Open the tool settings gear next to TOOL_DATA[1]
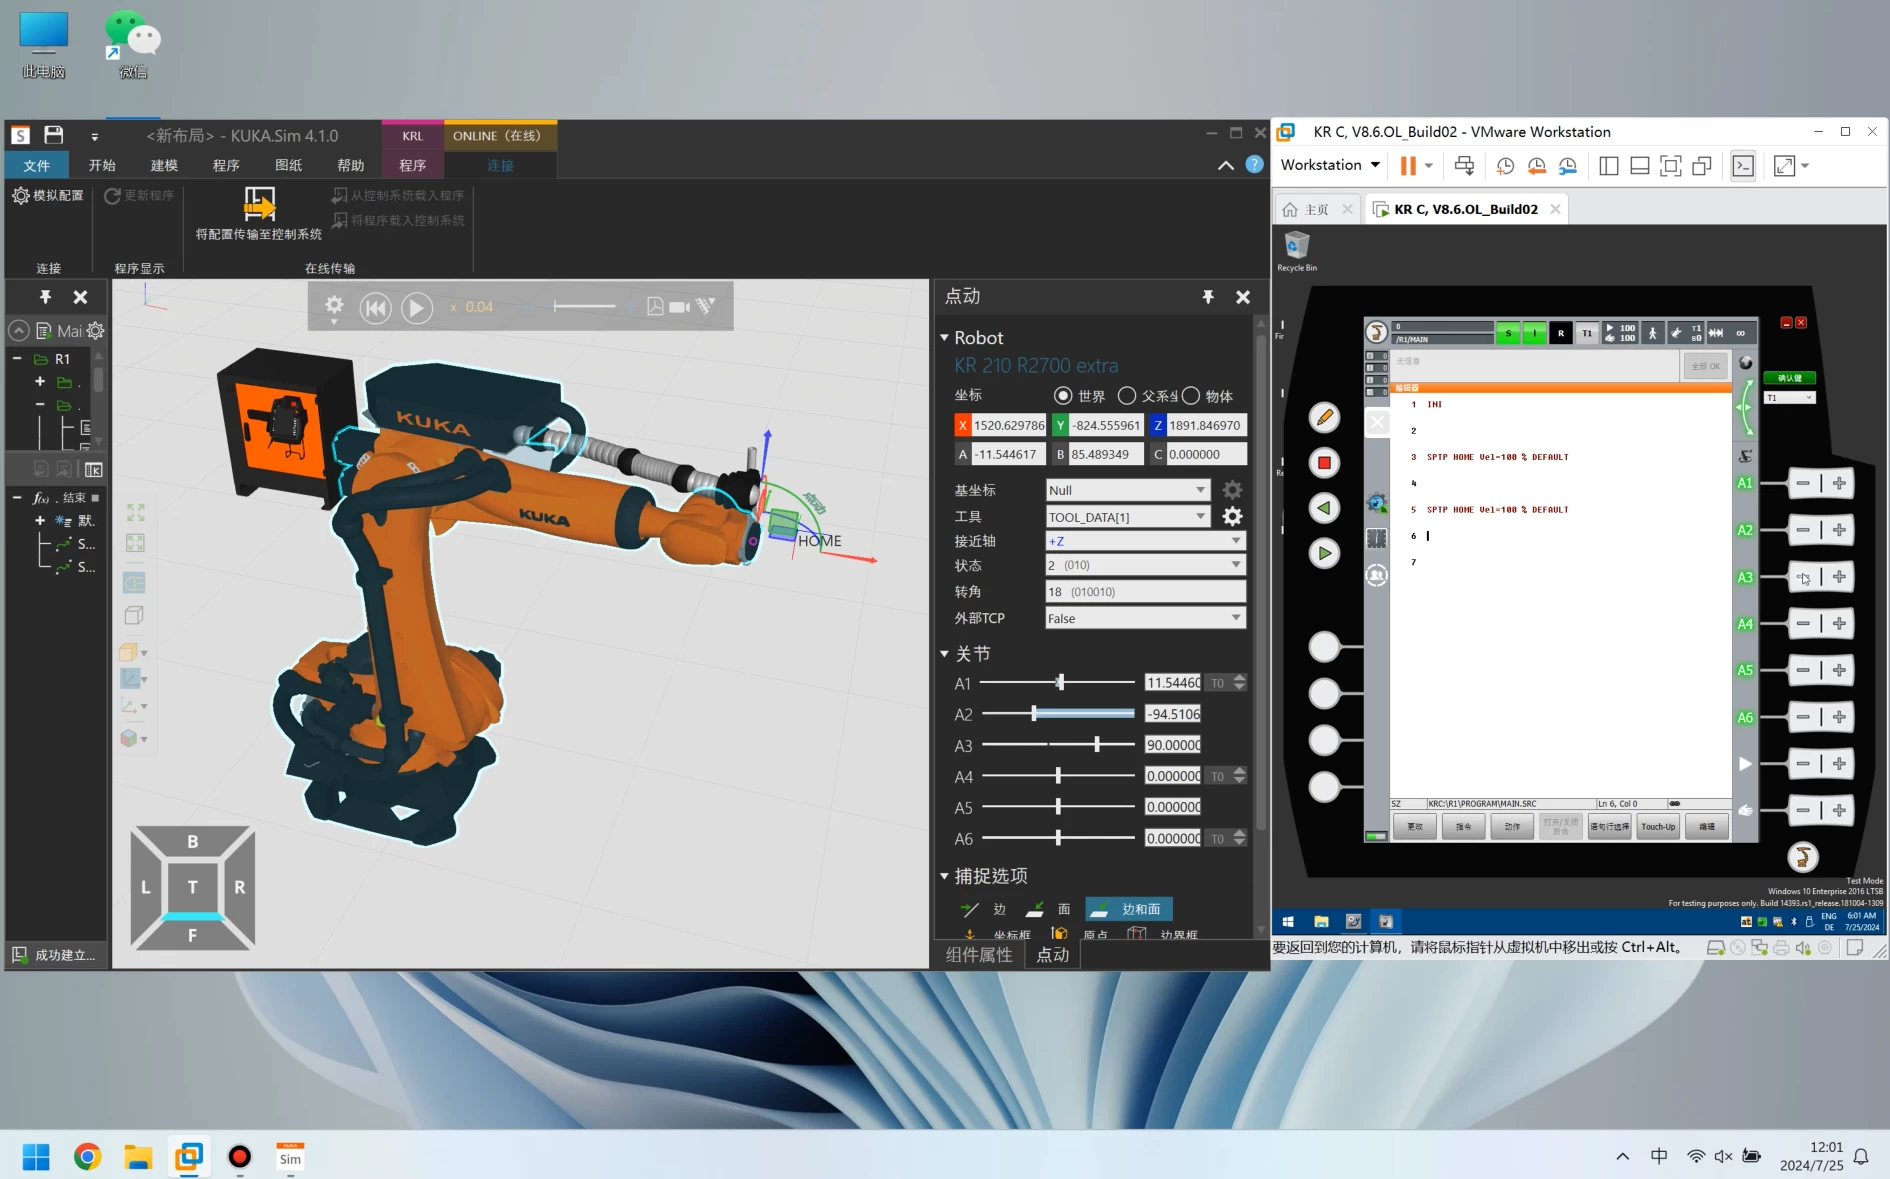Screen dimensions: 1890x1179 coord(1232,516)
